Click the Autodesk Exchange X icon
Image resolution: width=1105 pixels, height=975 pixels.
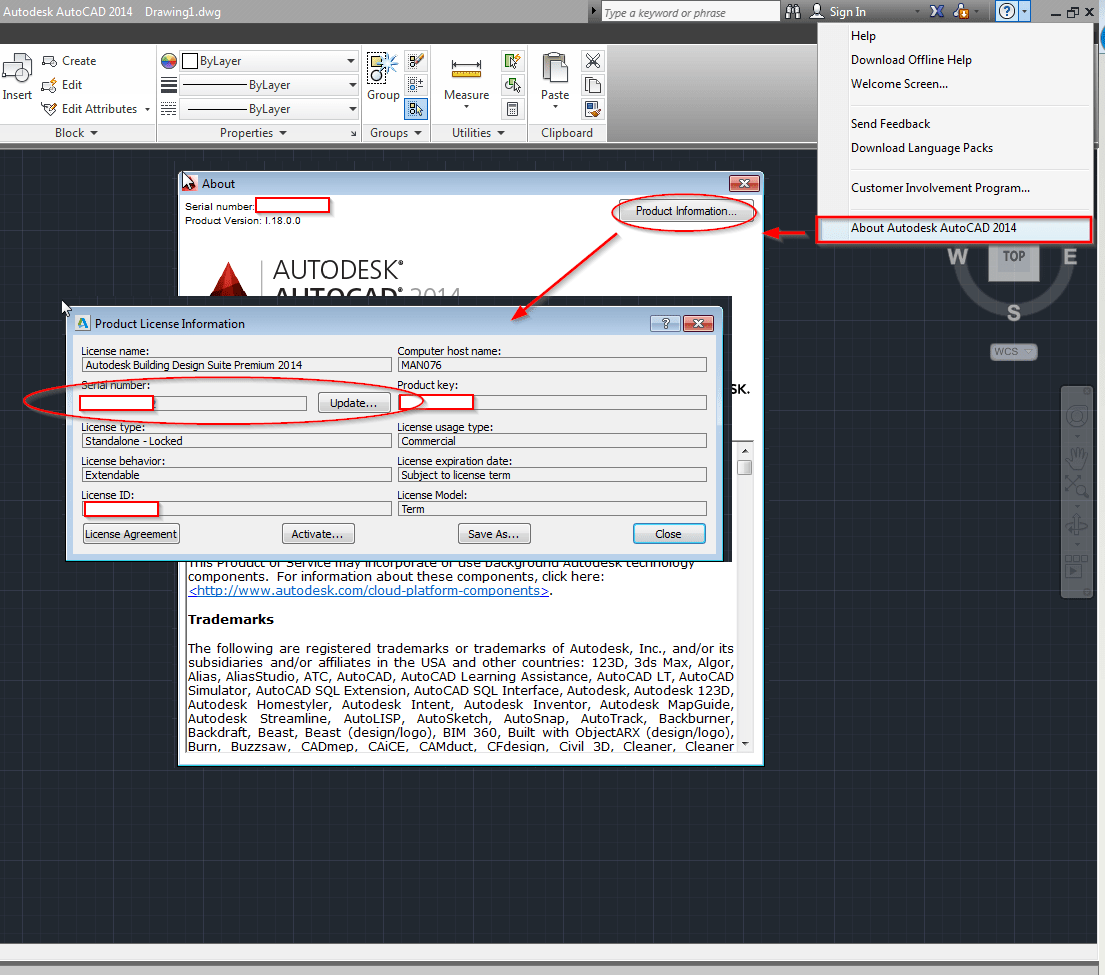[937, 11]
